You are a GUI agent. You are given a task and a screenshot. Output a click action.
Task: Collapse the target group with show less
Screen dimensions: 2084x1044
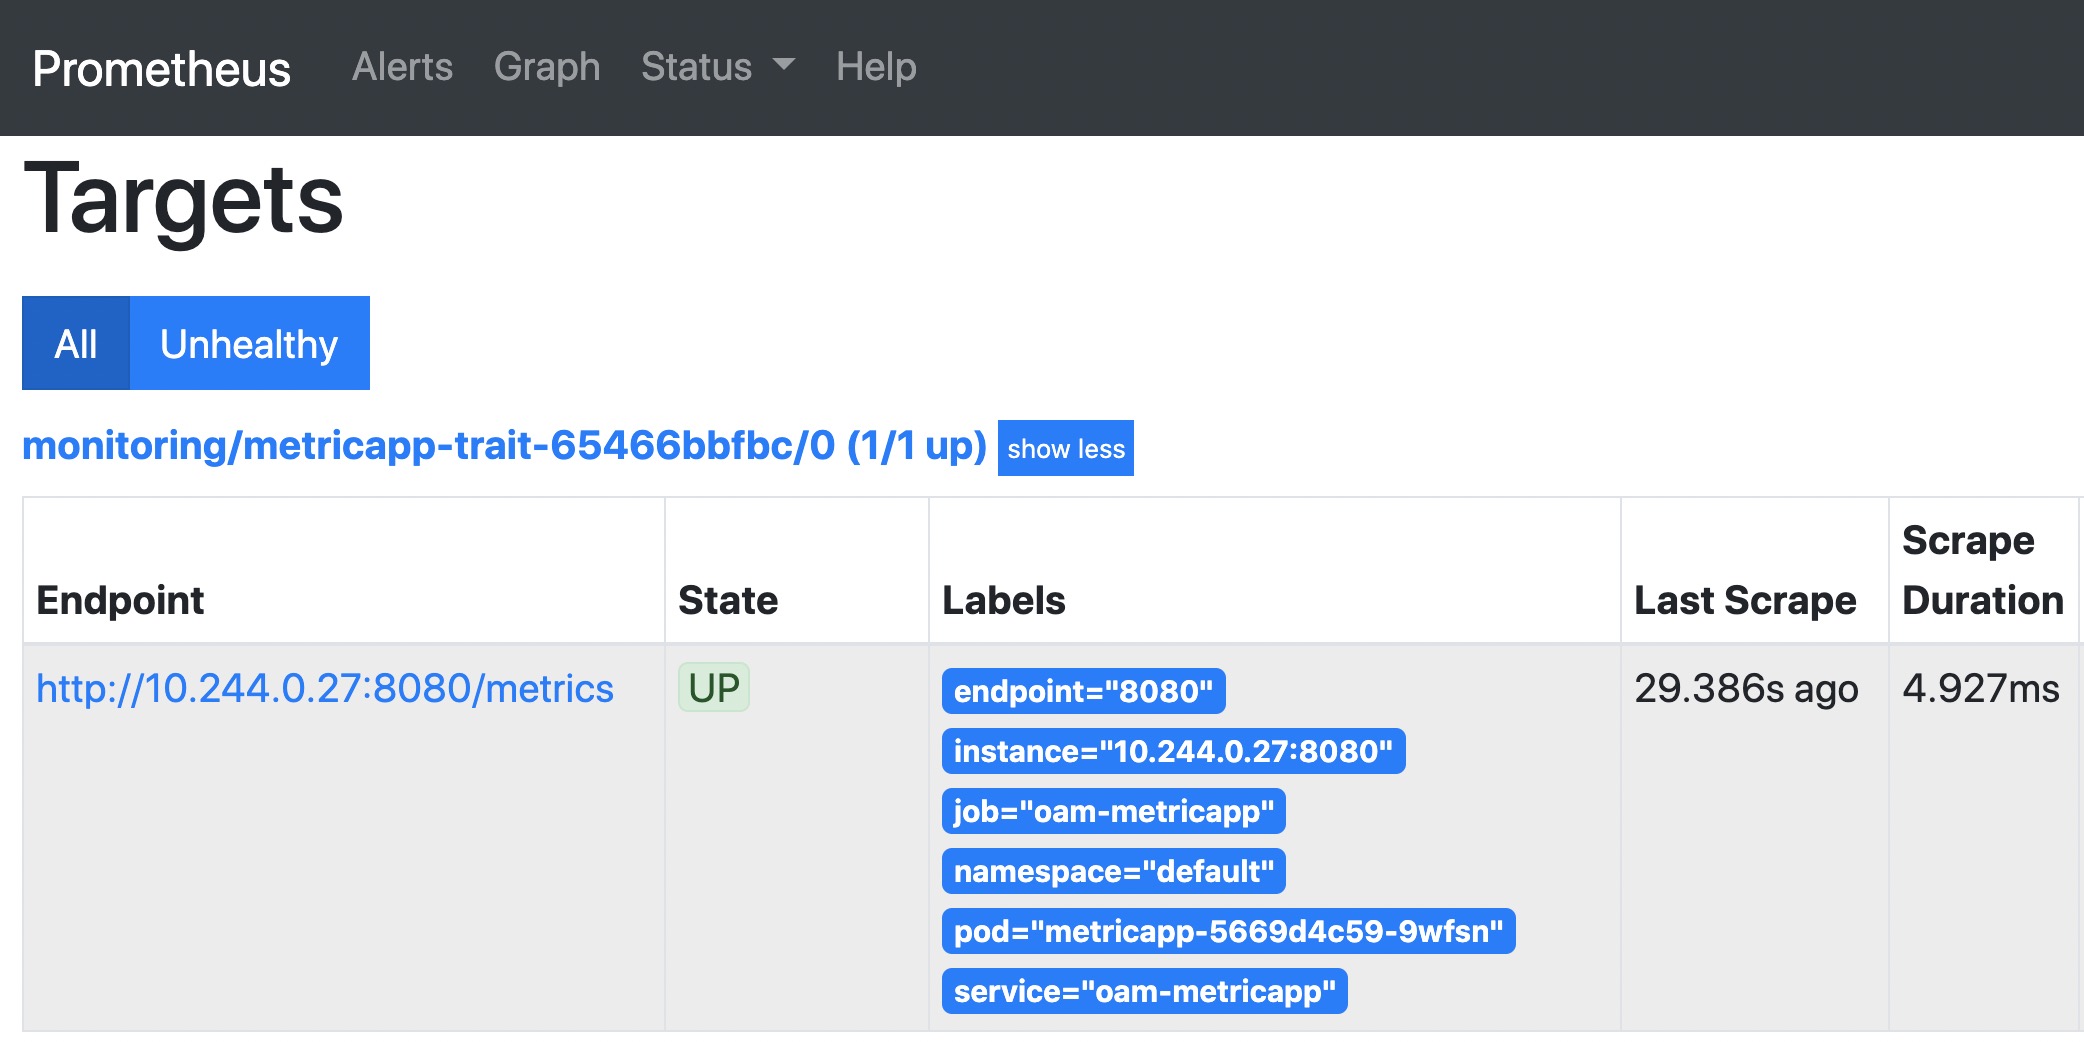tap(1065, 449)
